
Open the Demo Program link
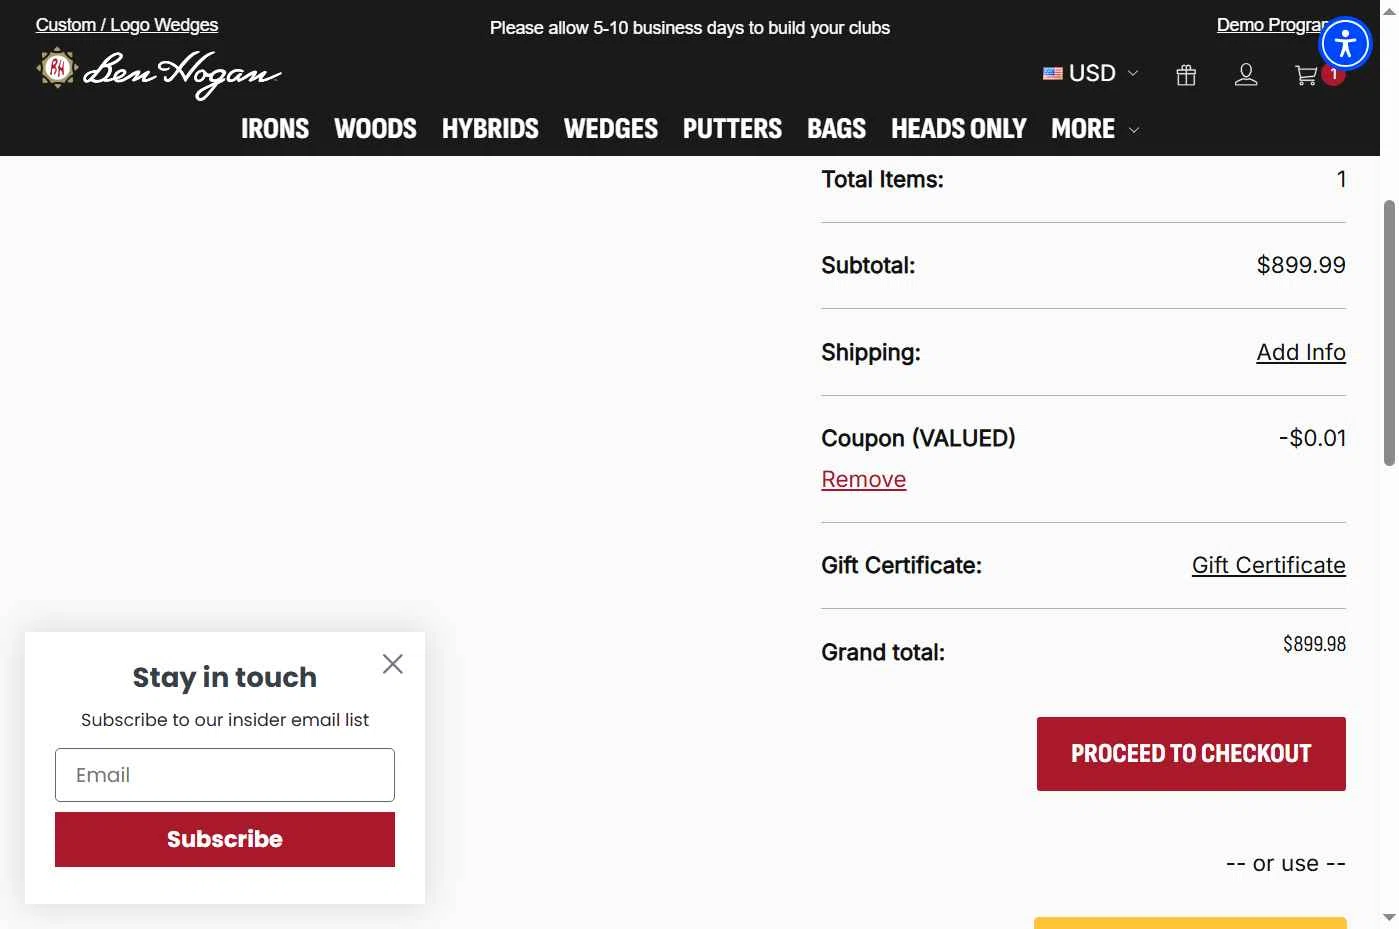[1270, 25]
